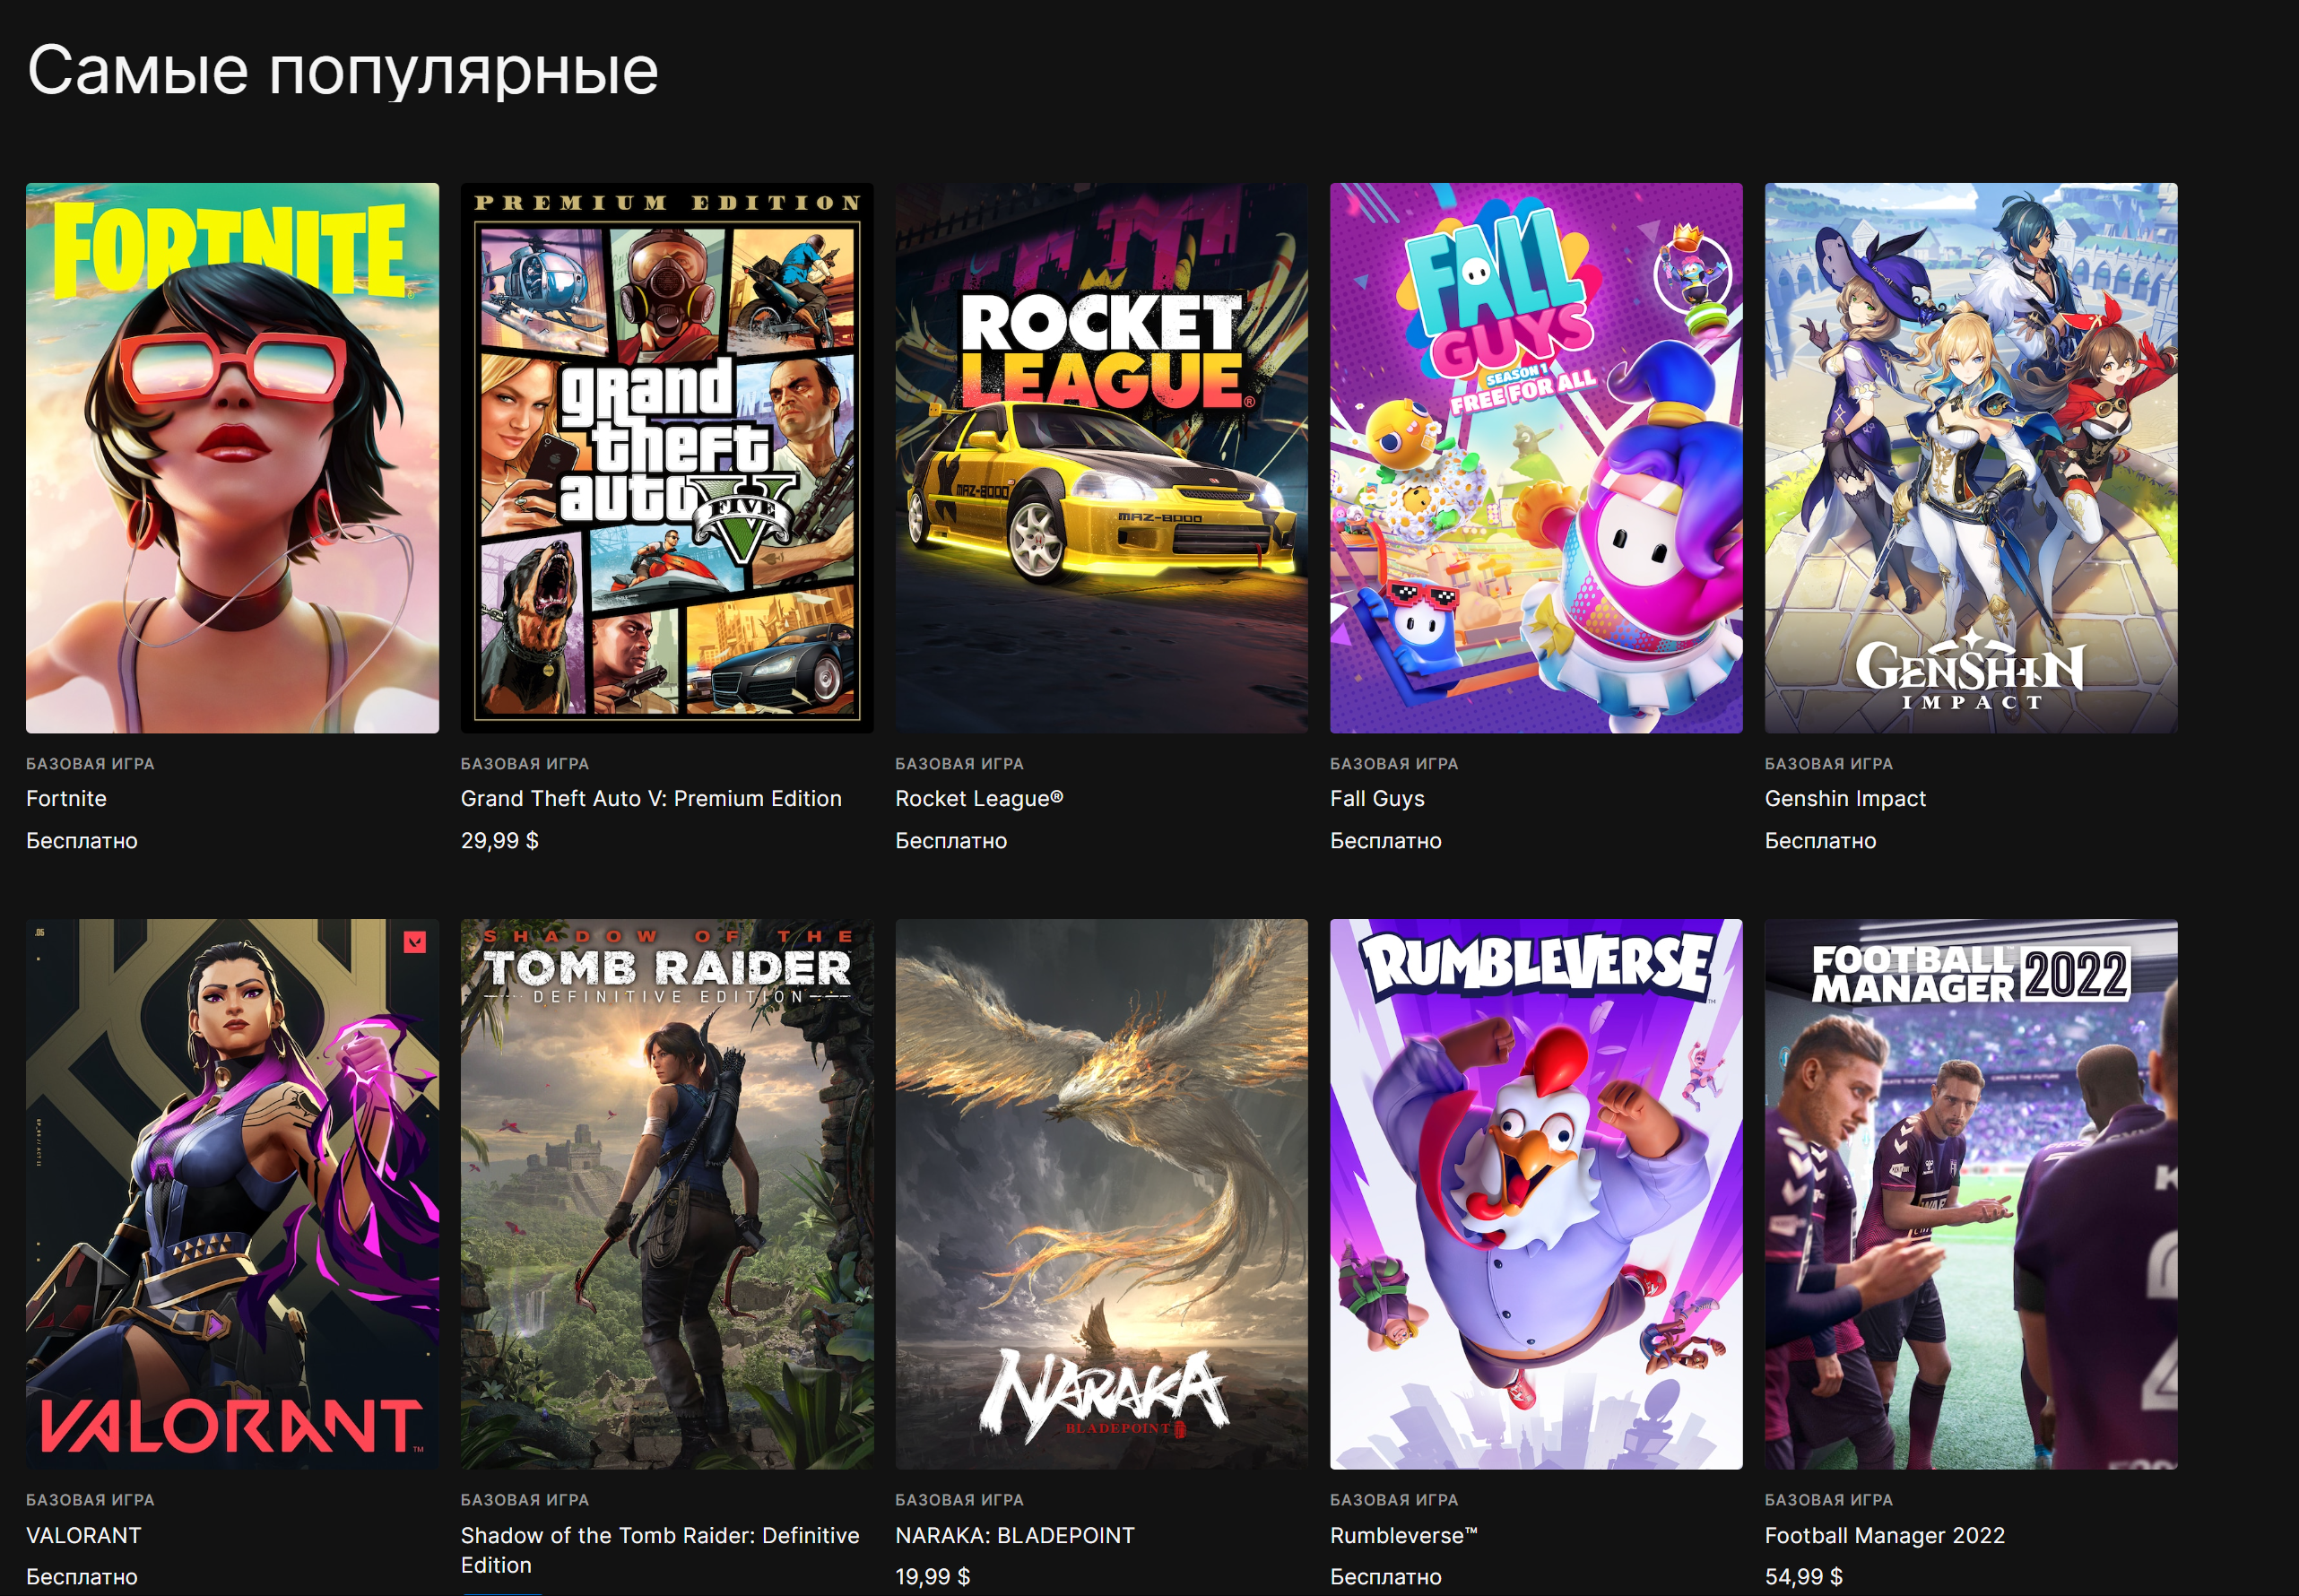Click the Fortnite title link
2299x1596 pixels.
66,798
